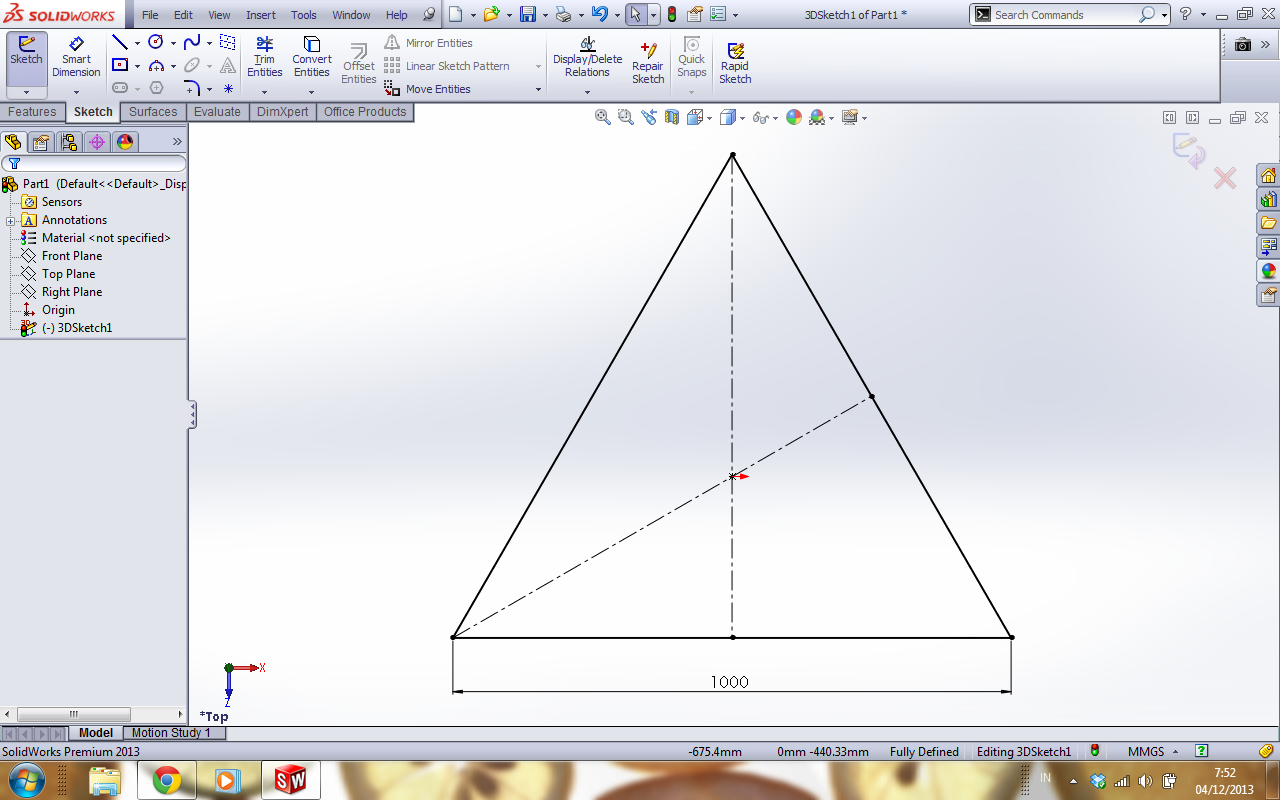Click the screen capture camera icon

pyautogui.click(x=1243, y=44)
